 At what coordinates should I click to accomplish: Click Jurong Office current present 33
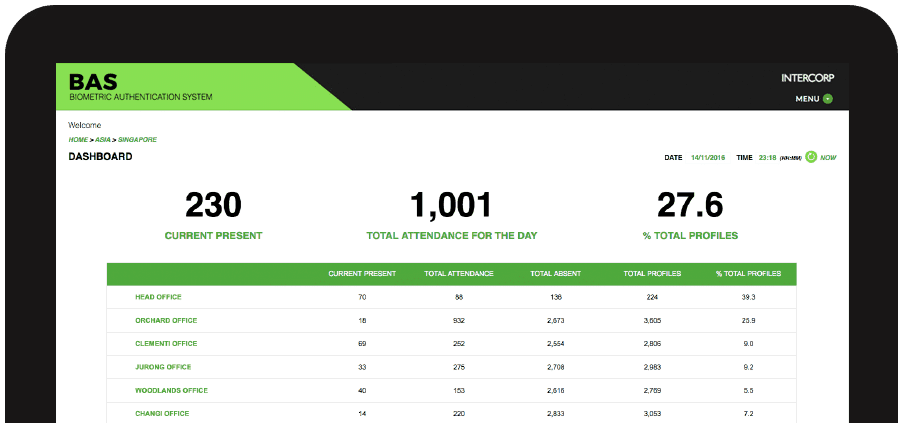coord(362,367)
